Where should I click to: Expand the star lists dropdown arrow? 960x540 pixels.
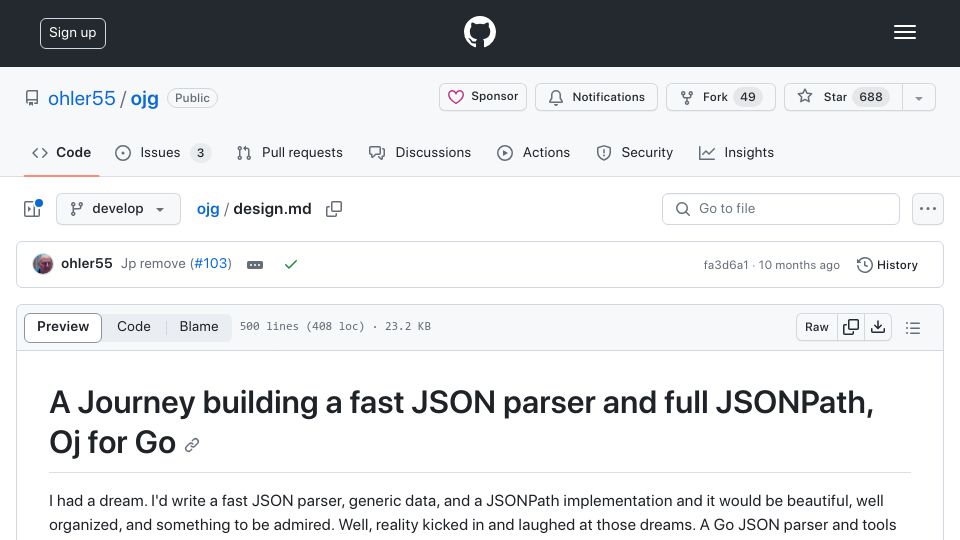click(918, 97)
